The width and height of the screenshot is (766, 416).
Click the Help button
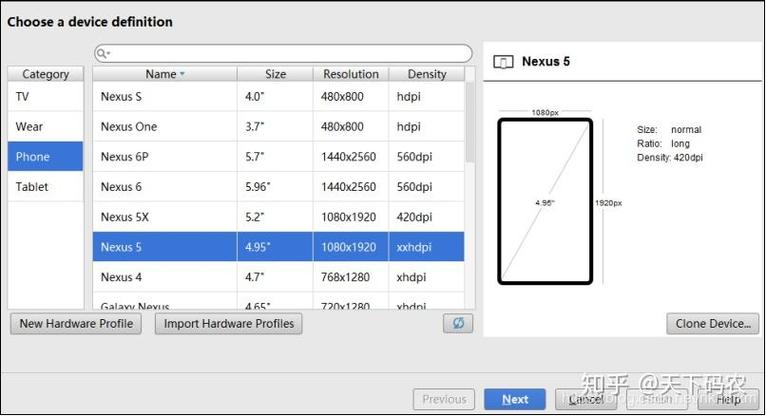coord(728,399)
